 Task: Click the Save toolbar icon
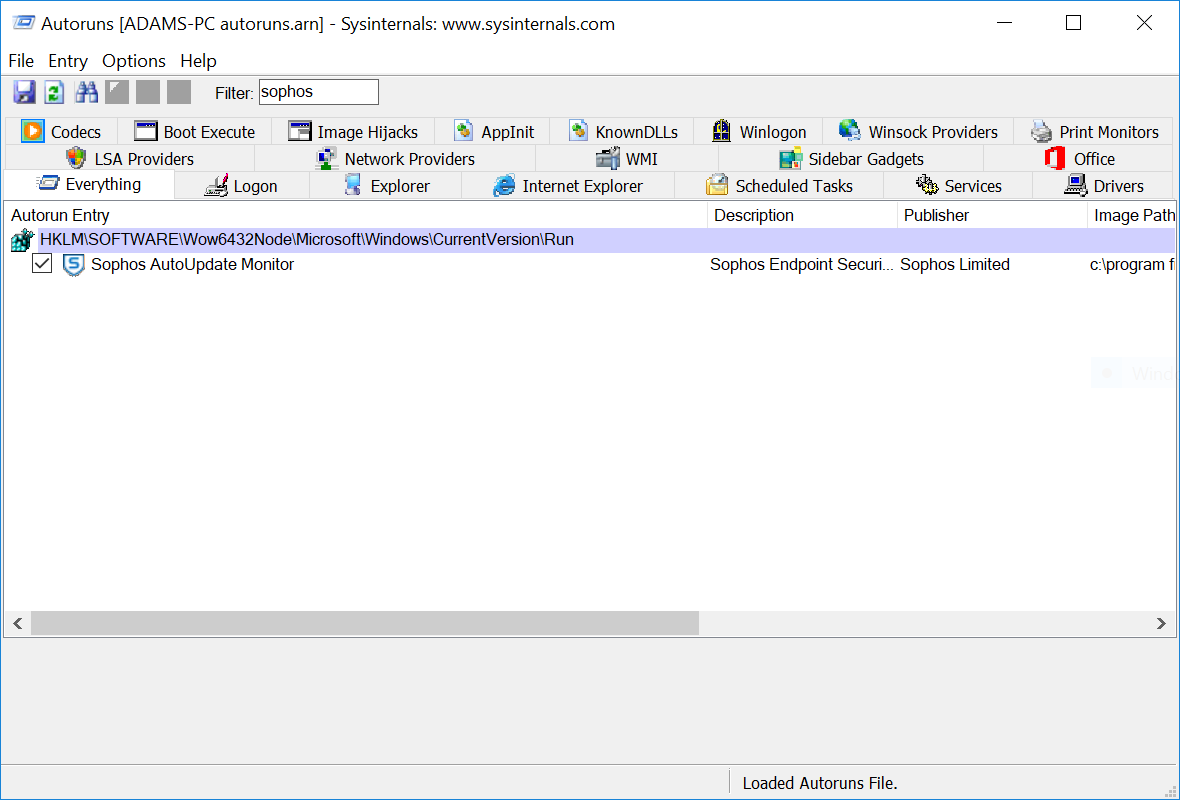(x=24, y=93)
